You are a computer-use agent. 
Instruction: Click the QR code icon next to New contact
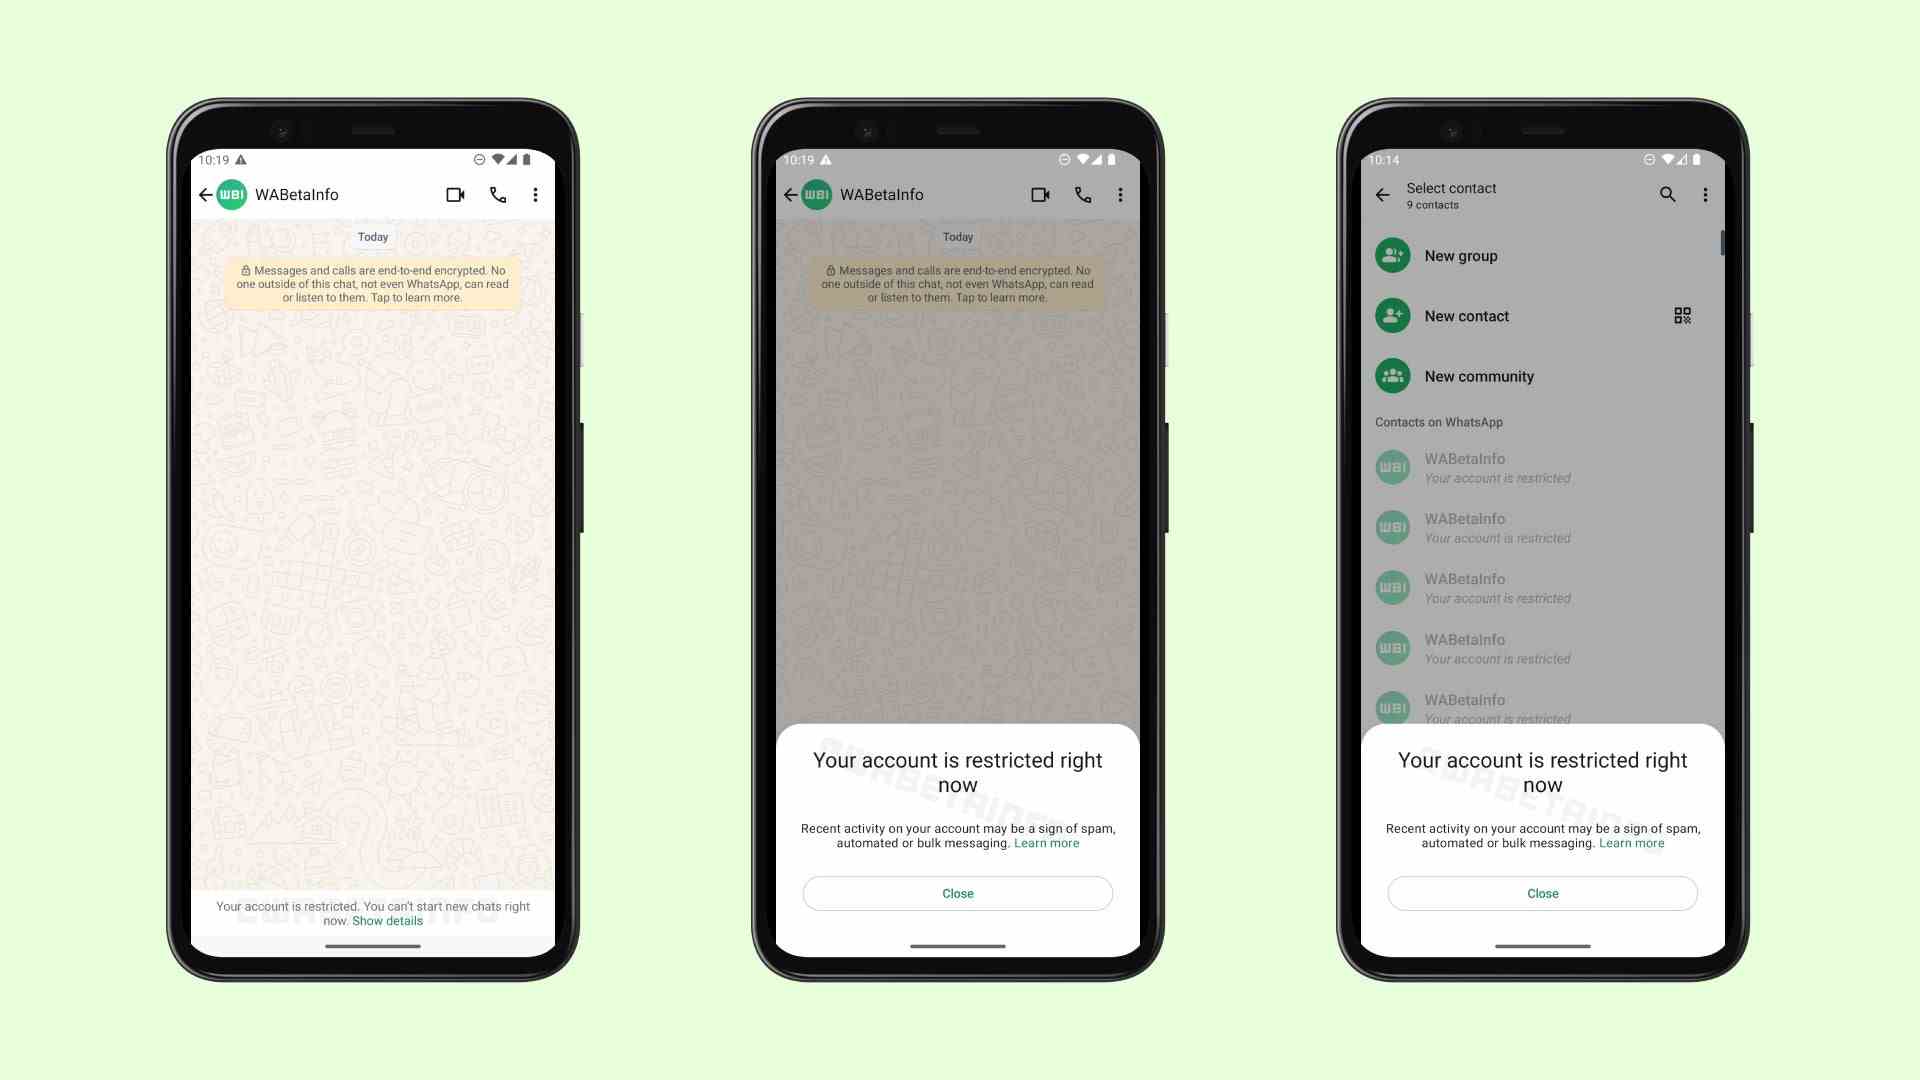1684,316
